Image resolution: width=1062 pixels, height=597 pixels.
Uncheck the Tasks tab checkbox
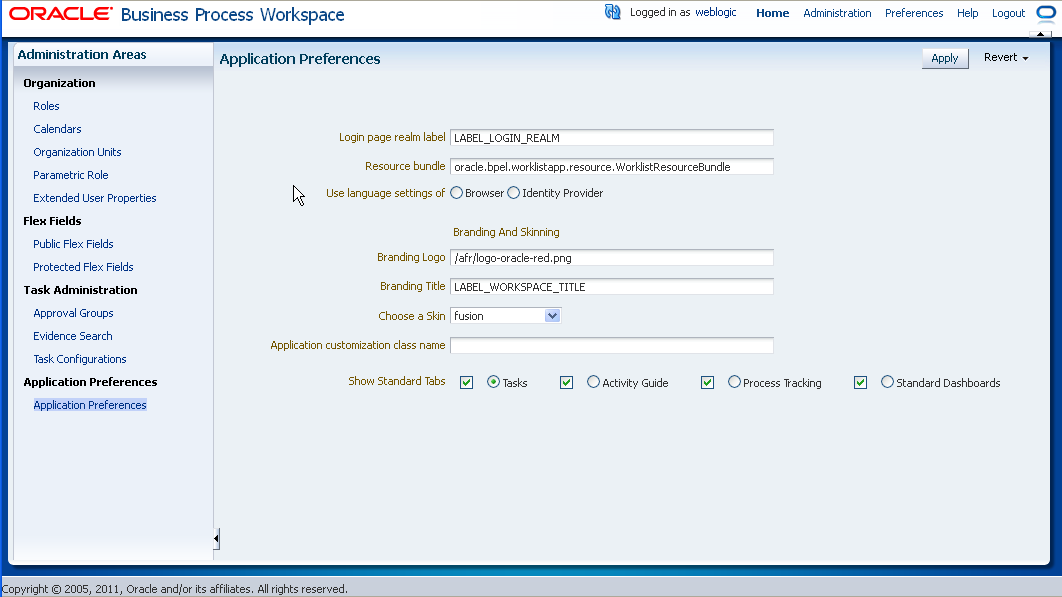tap(466, 383)
